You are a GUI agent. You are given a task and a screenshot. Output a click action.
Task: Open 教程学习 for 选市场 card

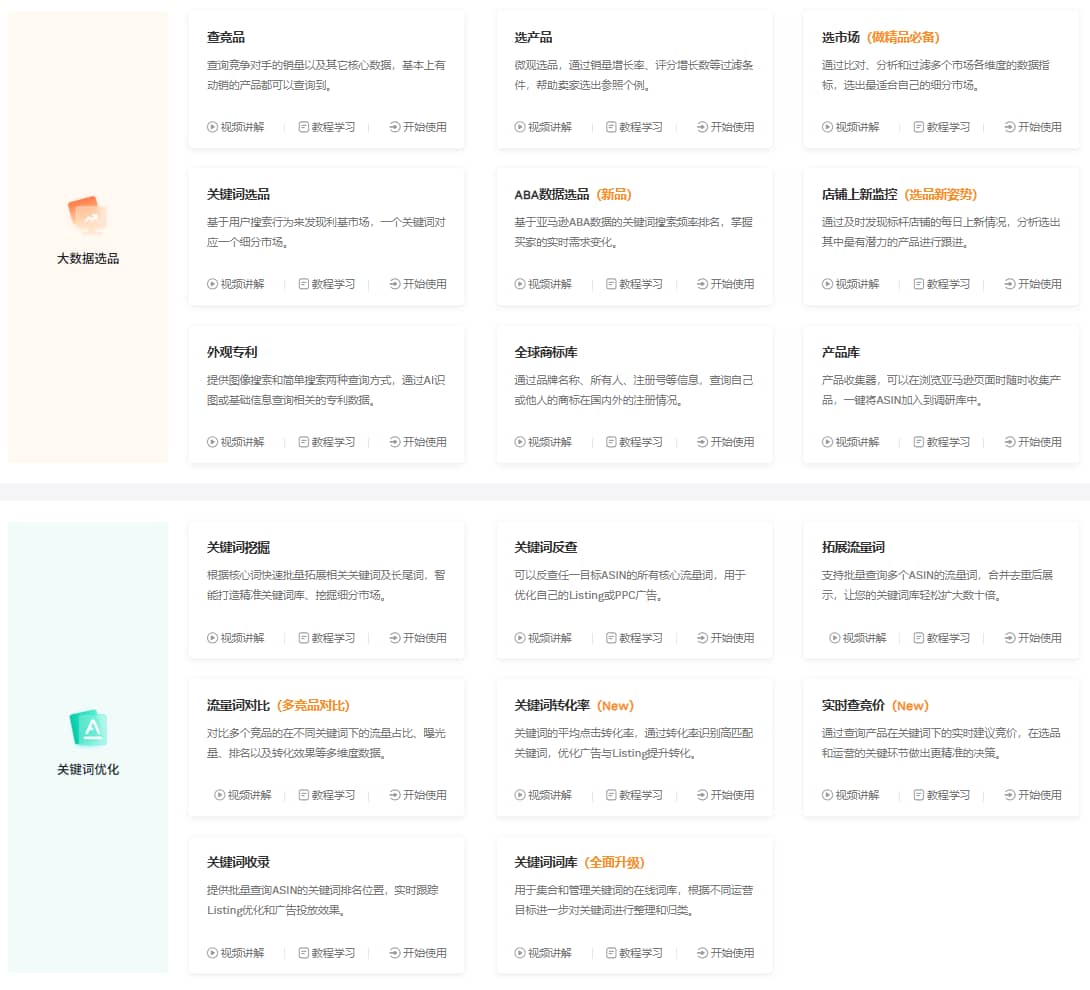(941, 127)
